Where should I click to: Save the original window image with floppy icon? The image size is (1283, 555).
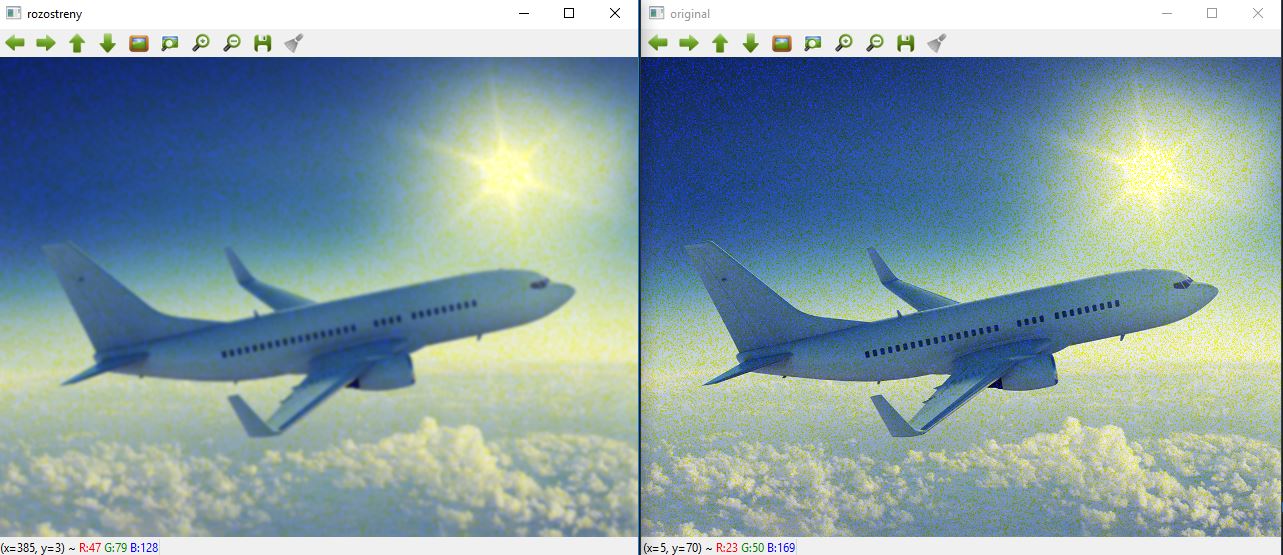click(x=905, y=43)
